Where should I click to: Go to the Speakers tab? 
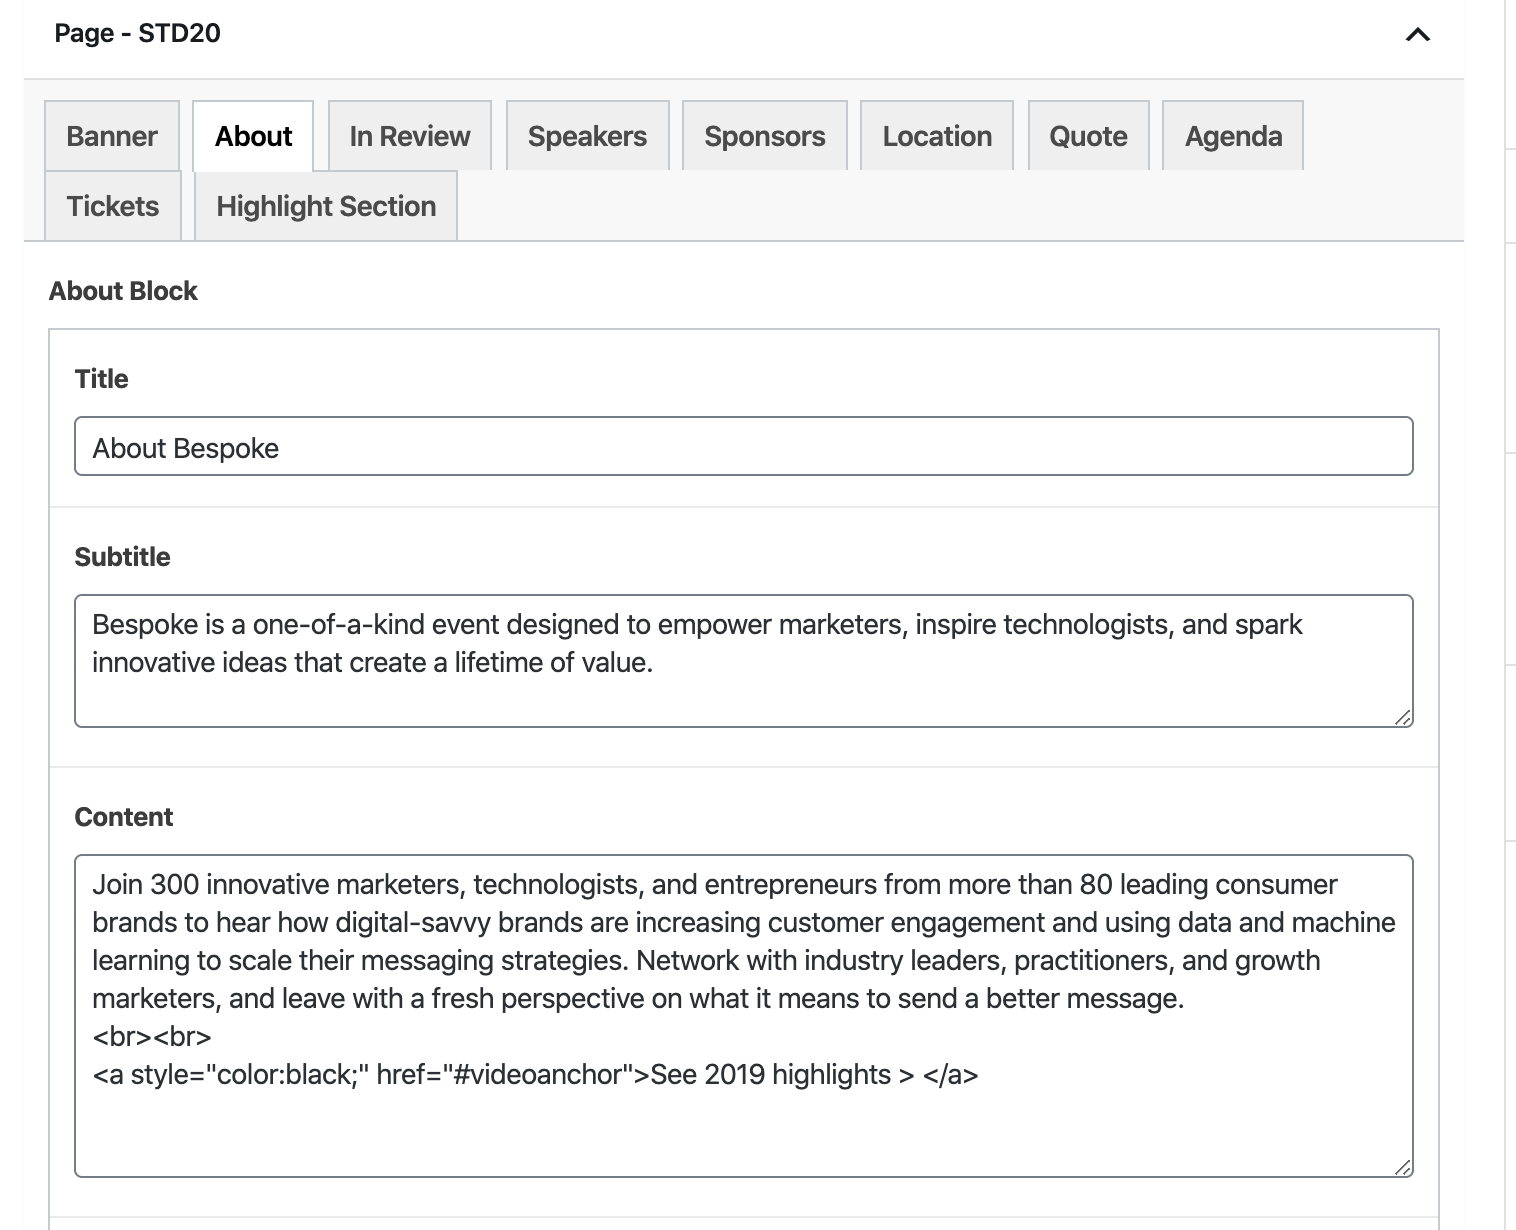click(587, 136)
